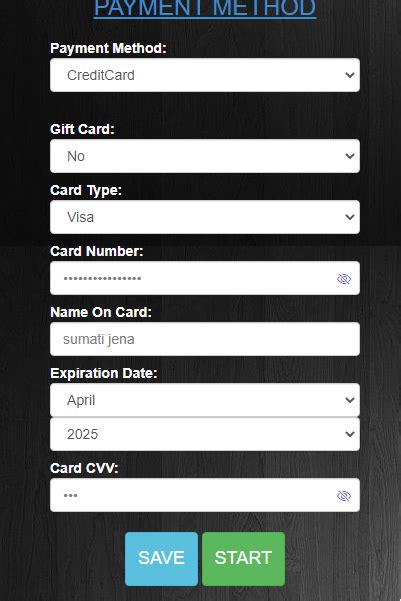This screenshot has width=401, height=601.
Task: Show the Card CVV using eye icon
Action: (344, 496)
